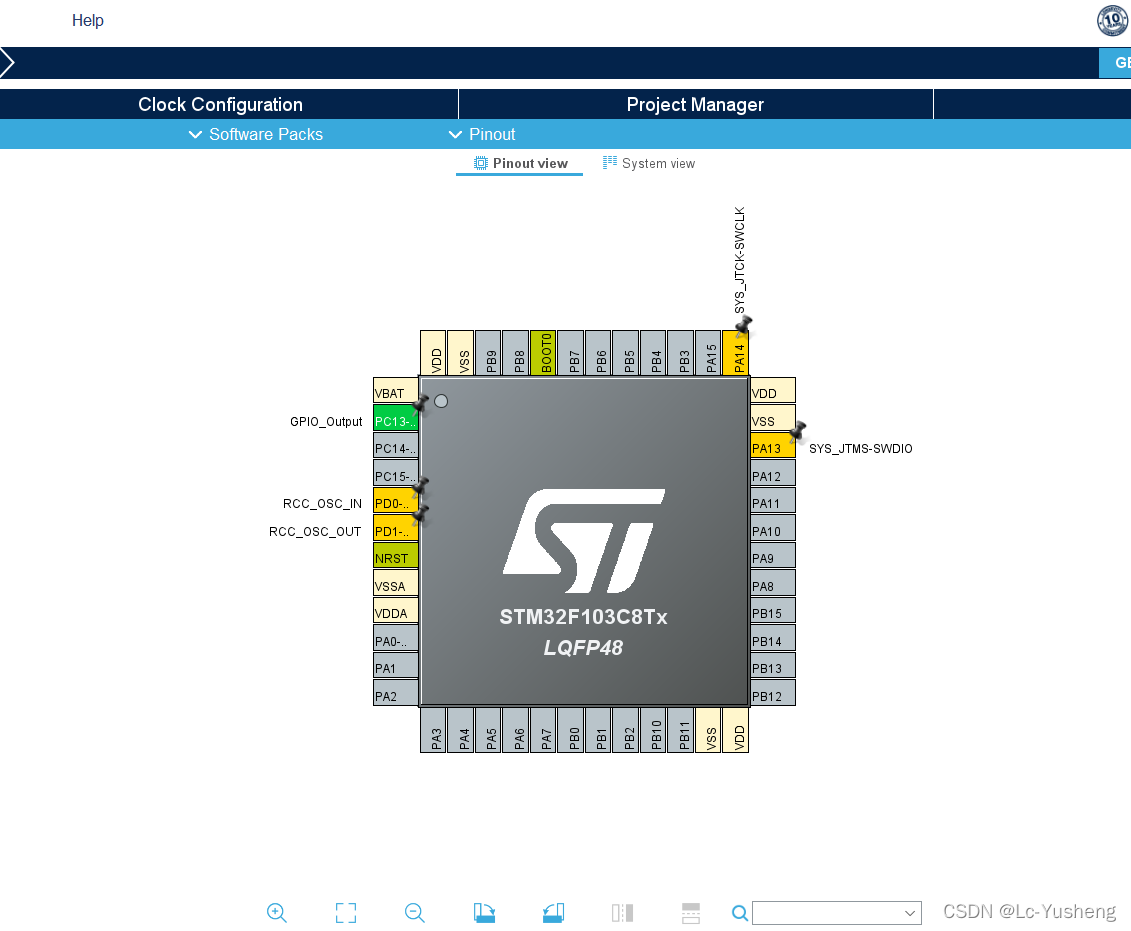Click the best-fit view icon
This screenshot has width=1131, height=931.
tap(346, 912)
